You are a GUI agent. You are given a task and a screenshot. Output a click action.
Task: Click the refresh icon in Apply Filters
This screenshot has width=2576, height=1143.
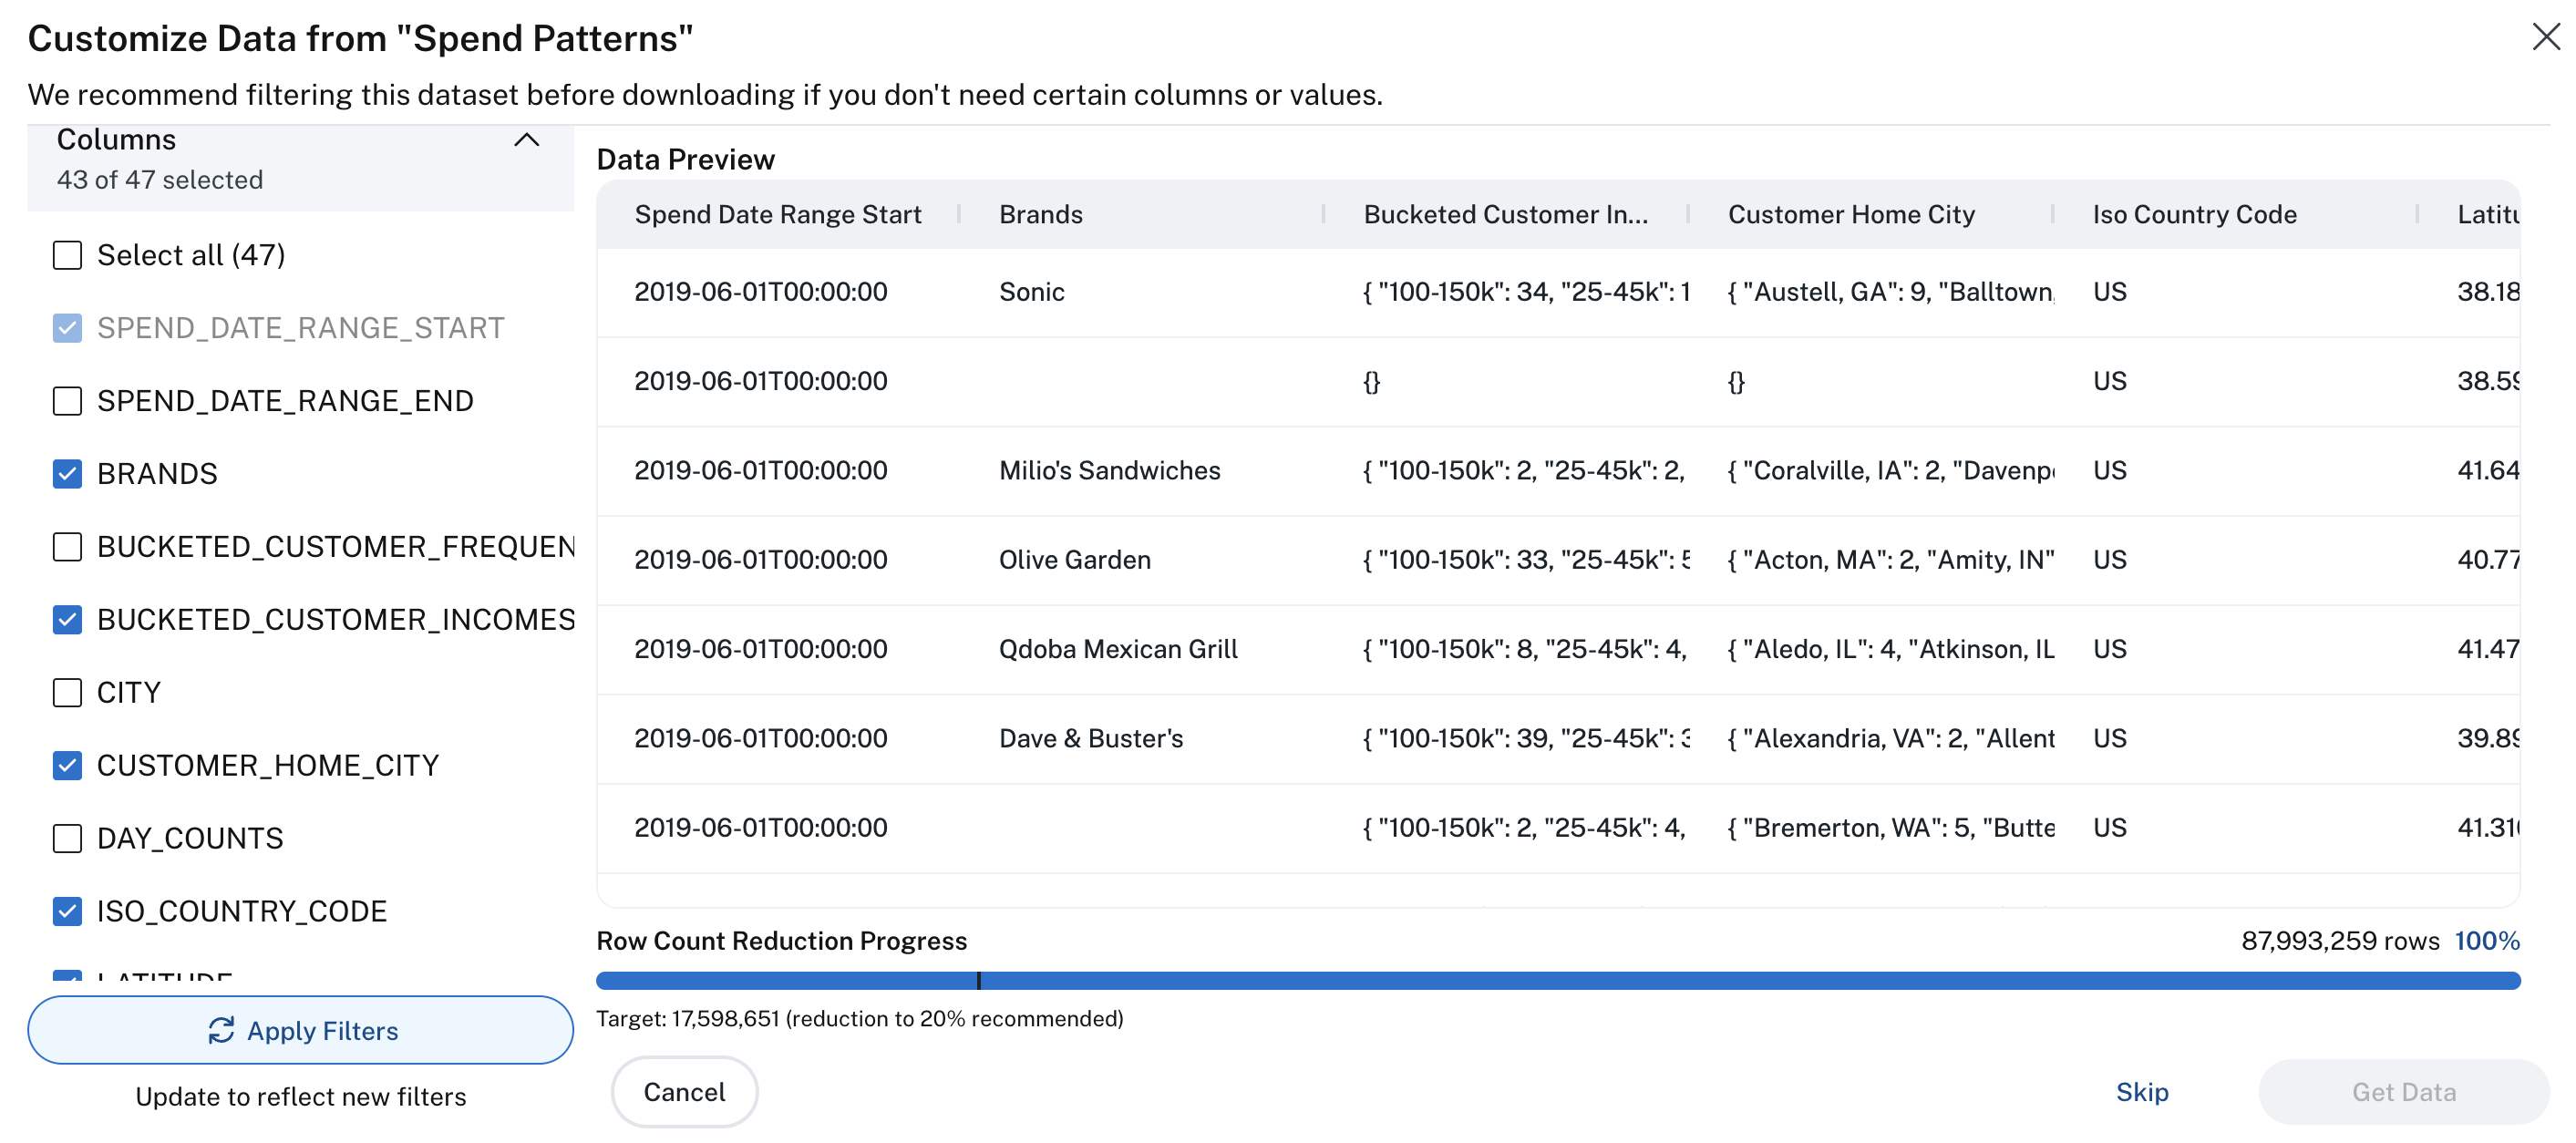pos(221,1030)
